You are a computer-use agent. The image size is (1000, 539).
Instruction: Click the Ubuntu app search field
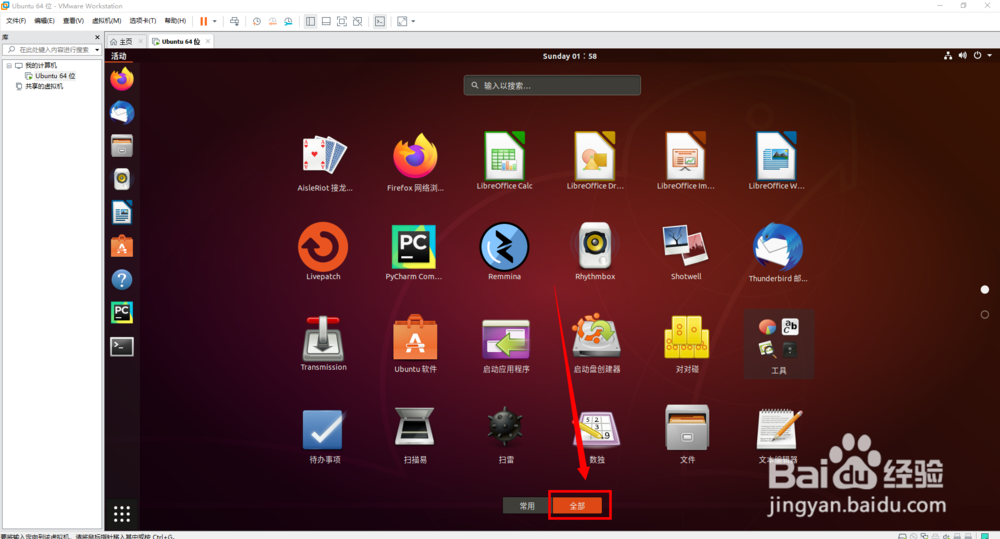point(552,85)
